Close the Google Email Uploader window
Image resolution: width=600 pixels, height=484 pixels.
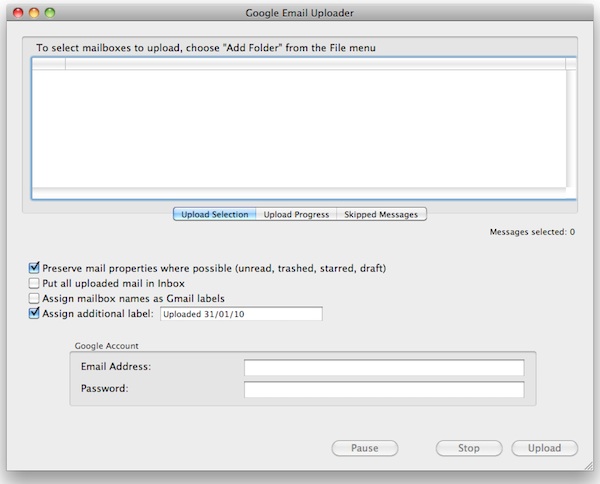18,13
